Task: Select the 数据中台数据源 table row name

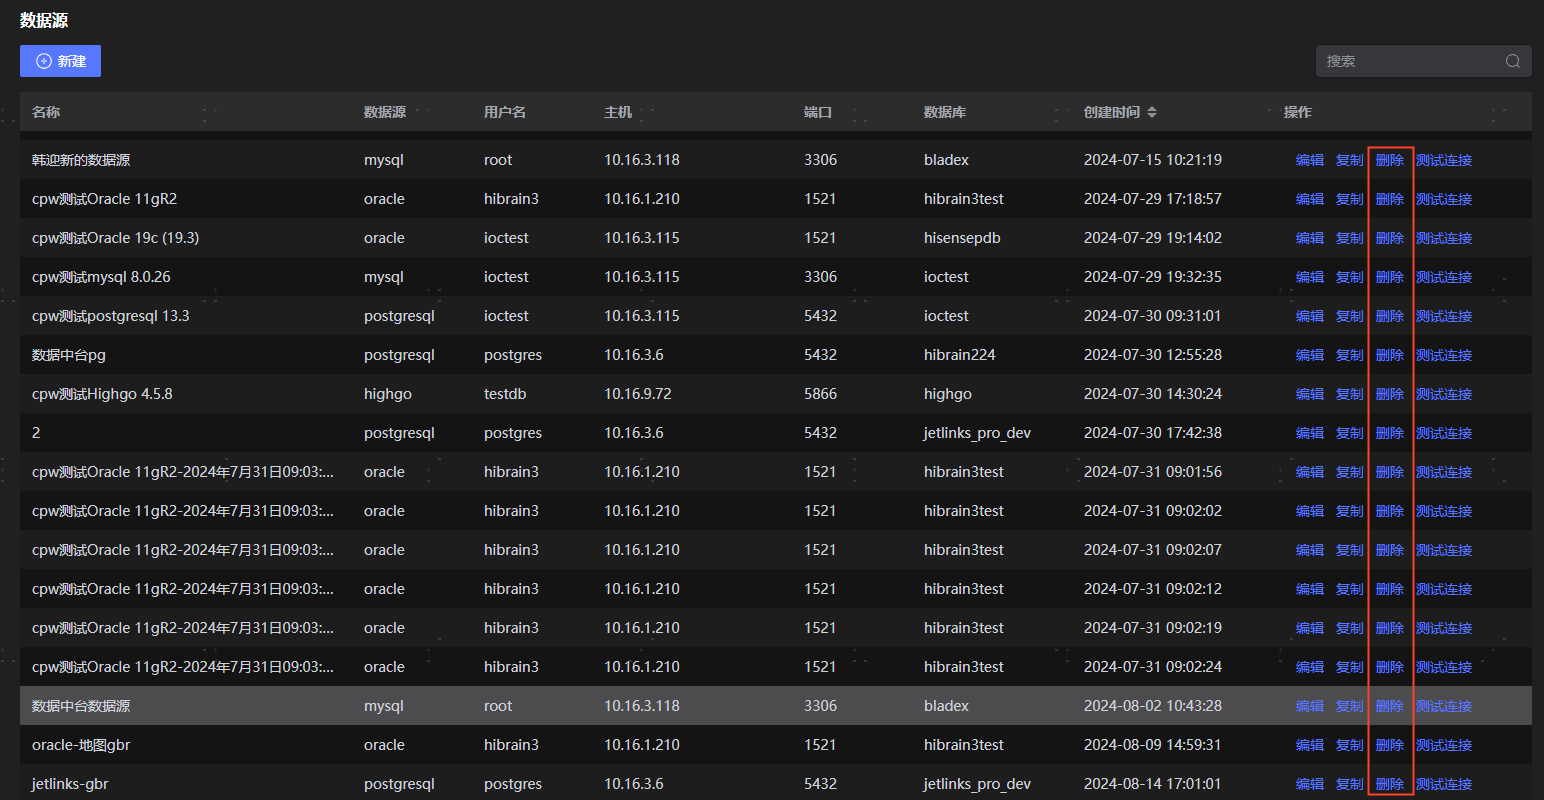Action: tap(81, 706)
